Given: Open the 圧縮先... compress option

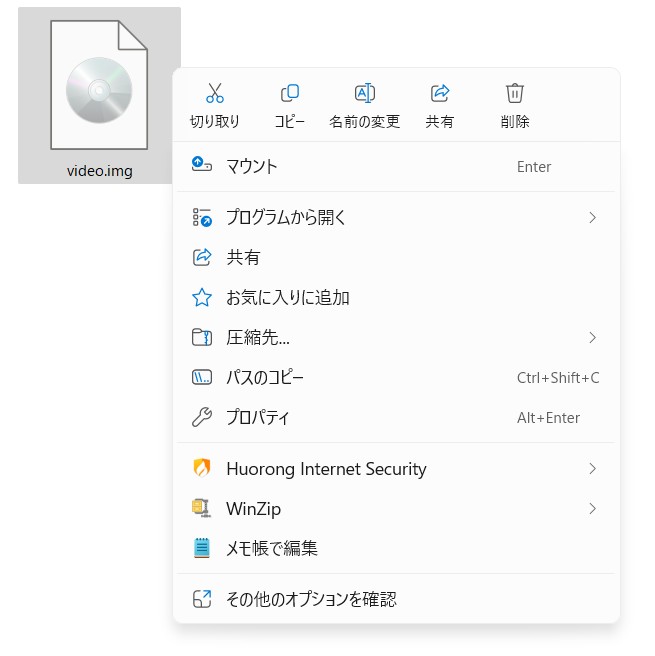Looking at the screenshot, I should [396, 337].
